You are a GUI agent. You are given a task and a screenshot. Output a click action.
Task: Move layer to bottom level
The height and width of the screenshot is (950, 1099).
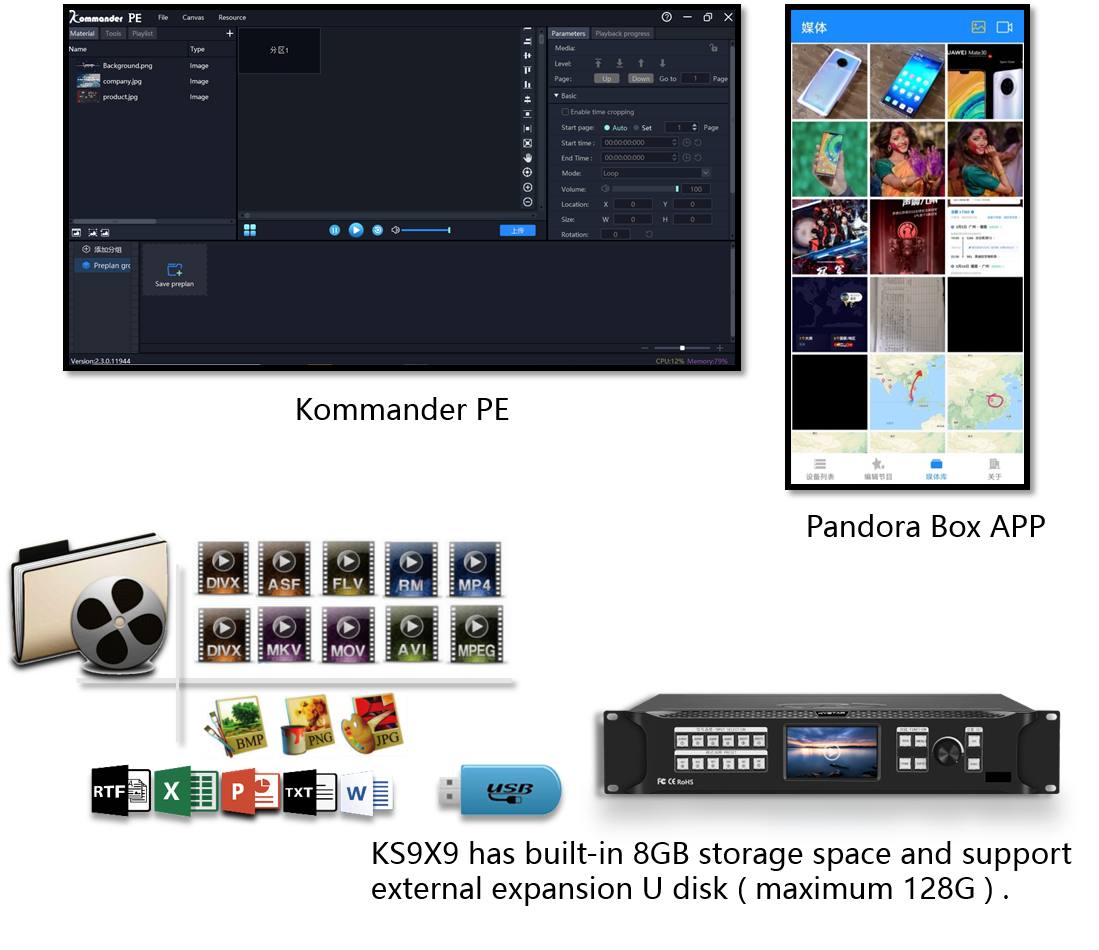click(x=620, y=63)
